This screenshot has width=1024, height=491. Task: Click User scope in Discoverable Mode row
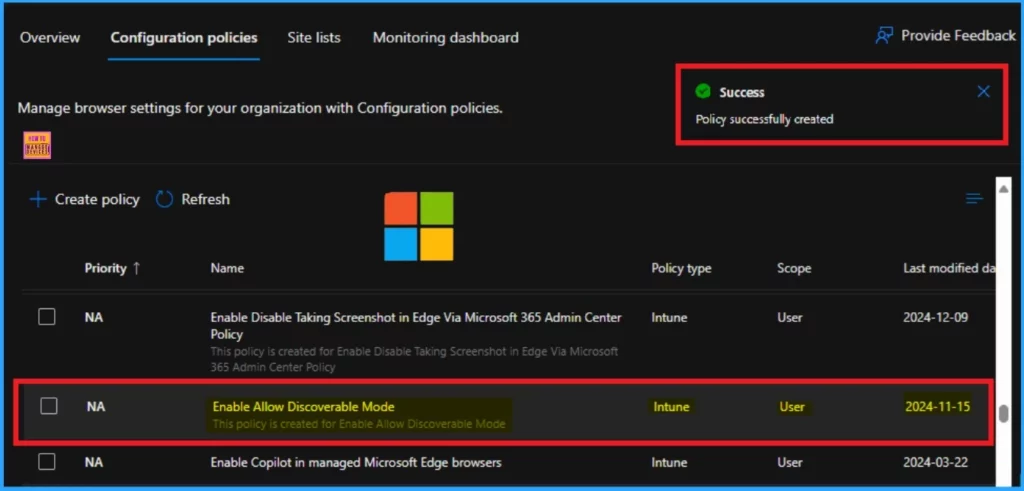tap(792, 407)
